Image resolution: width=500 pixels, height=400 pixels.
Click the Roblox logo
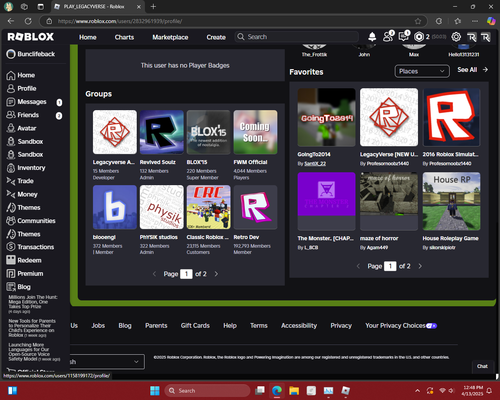(x=30, y=37)
